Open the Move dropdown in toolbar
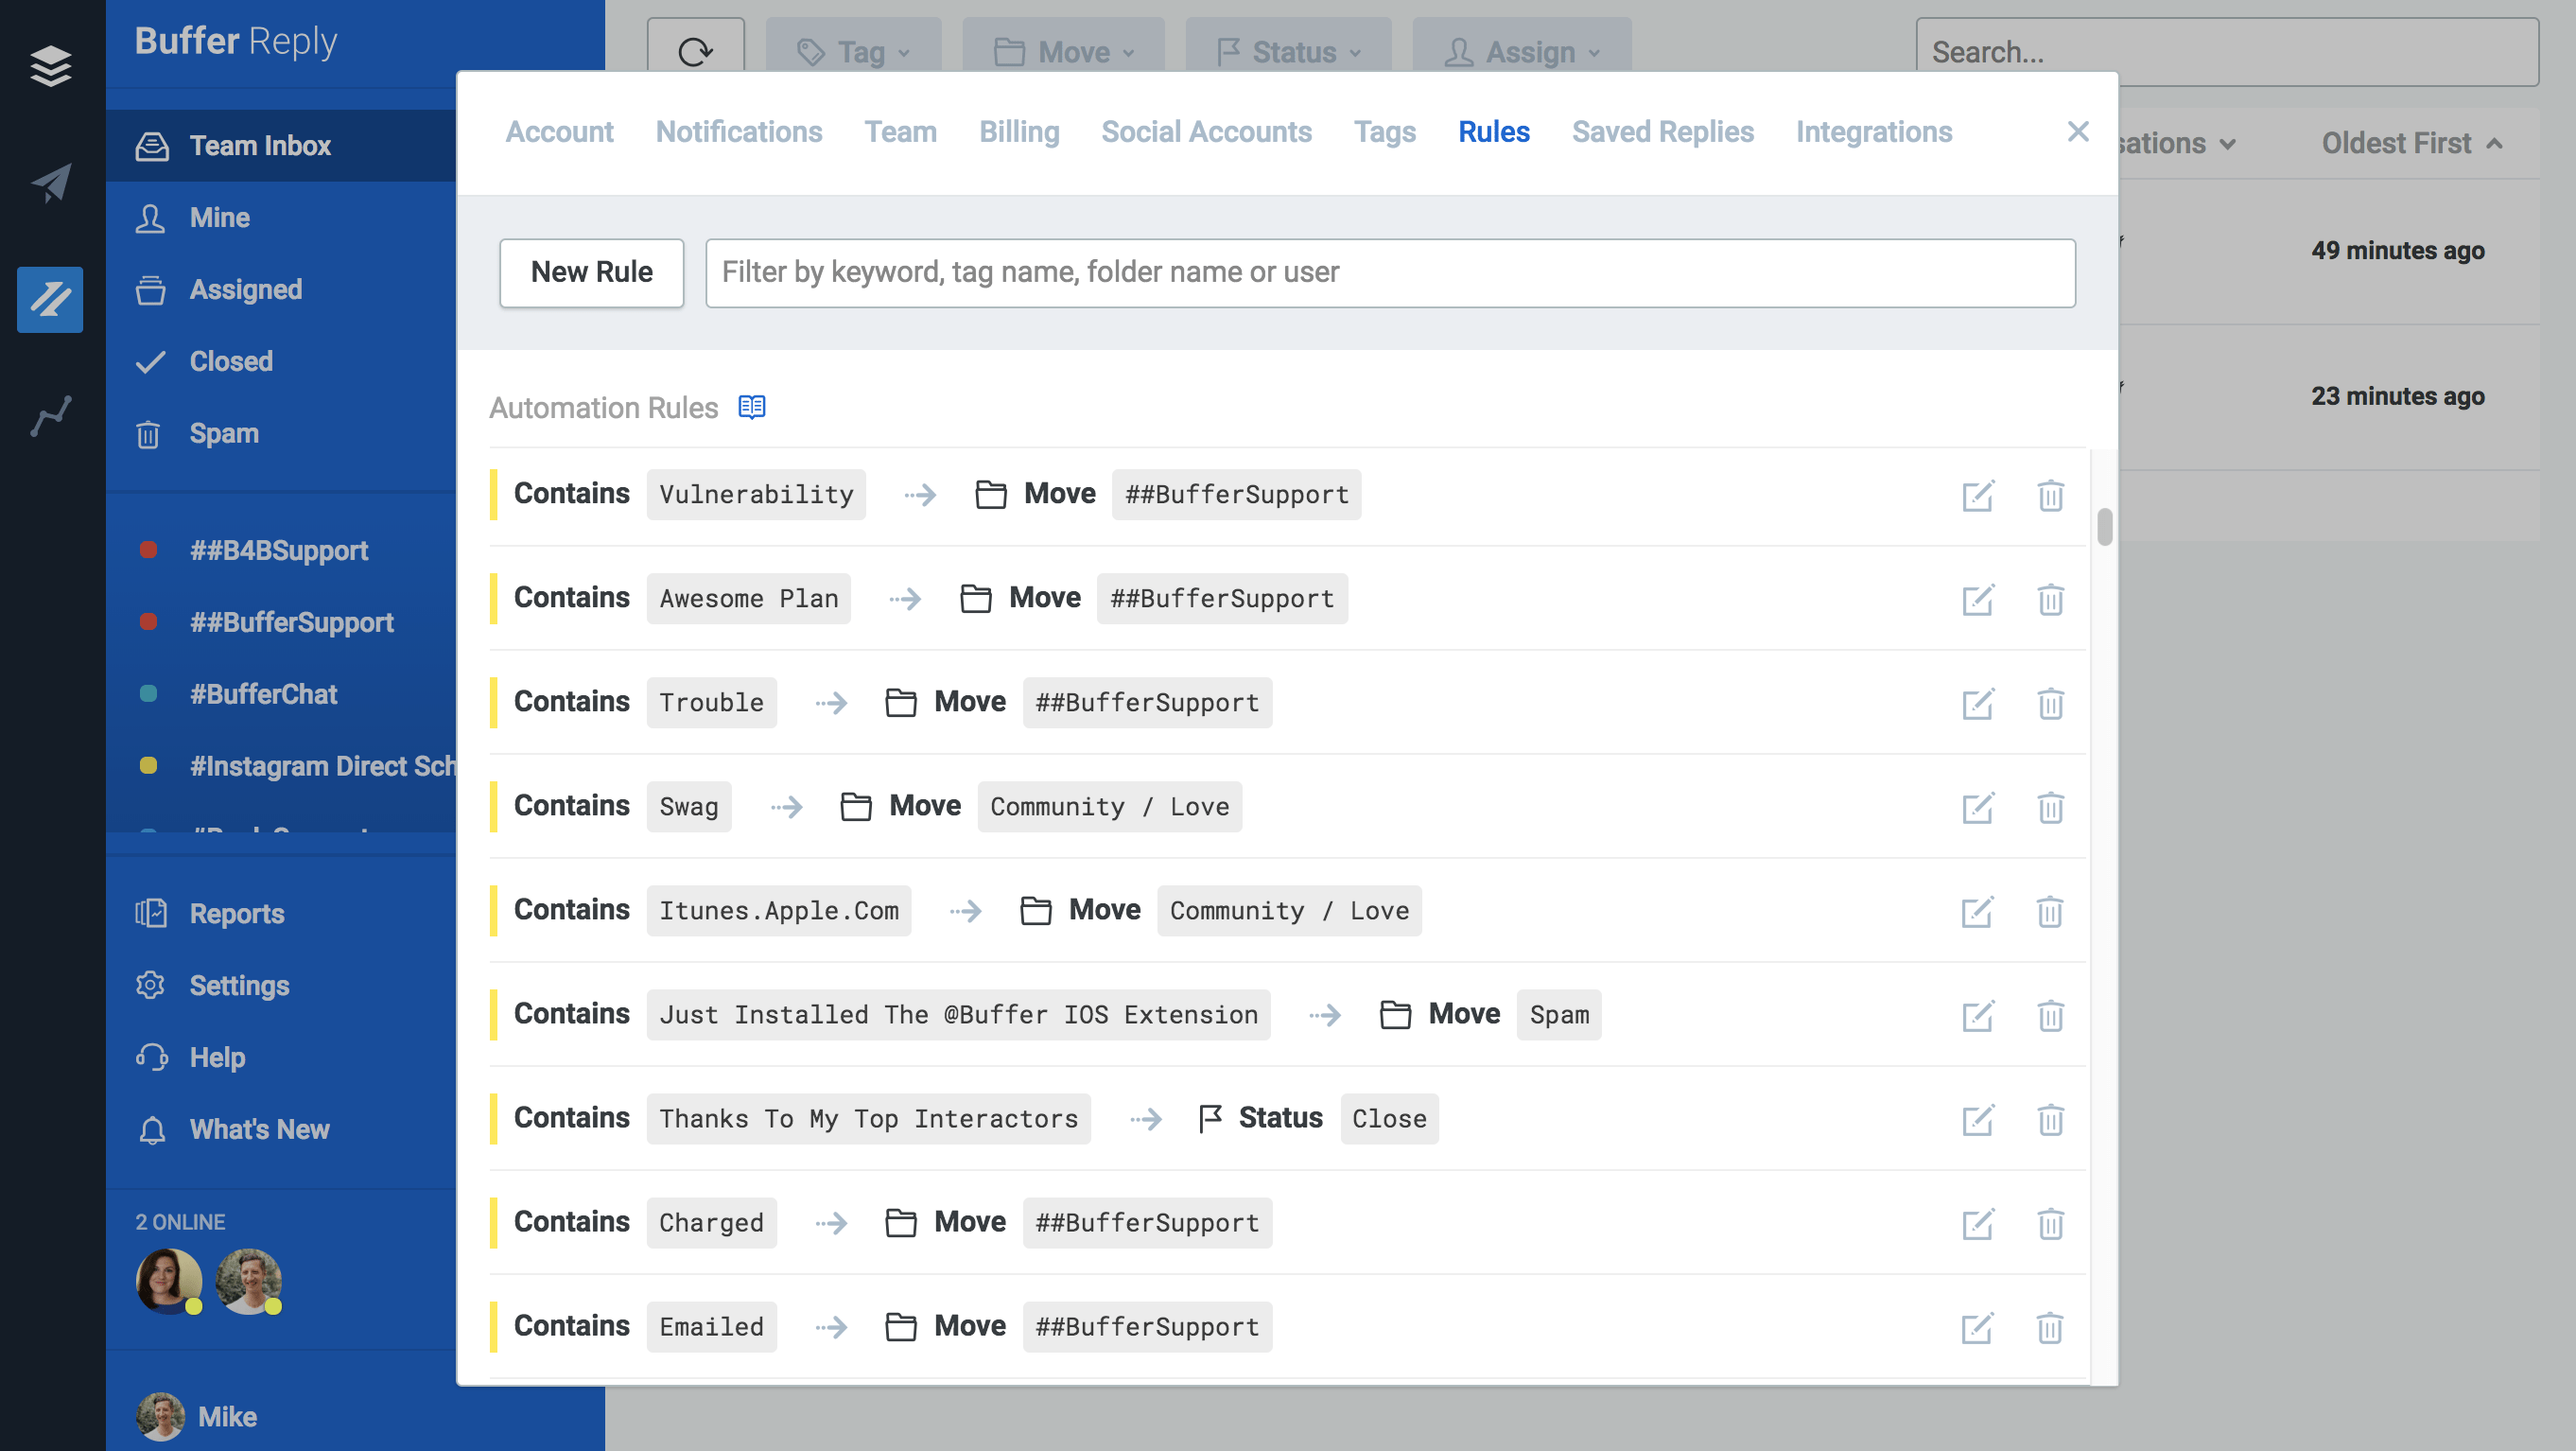This screenshot has width=2576, height=1451. point(1062,49)
